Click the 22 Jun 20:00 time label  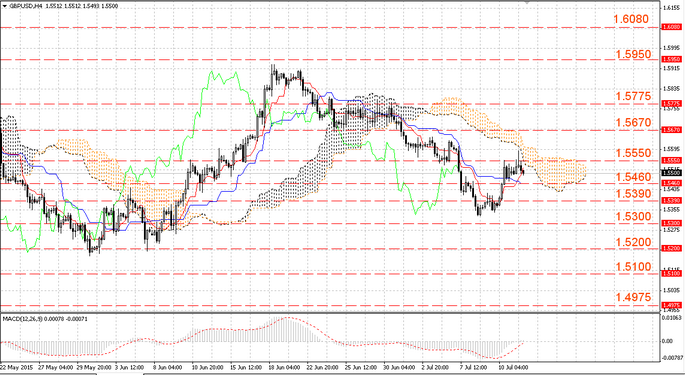click(x=323, y=368)
